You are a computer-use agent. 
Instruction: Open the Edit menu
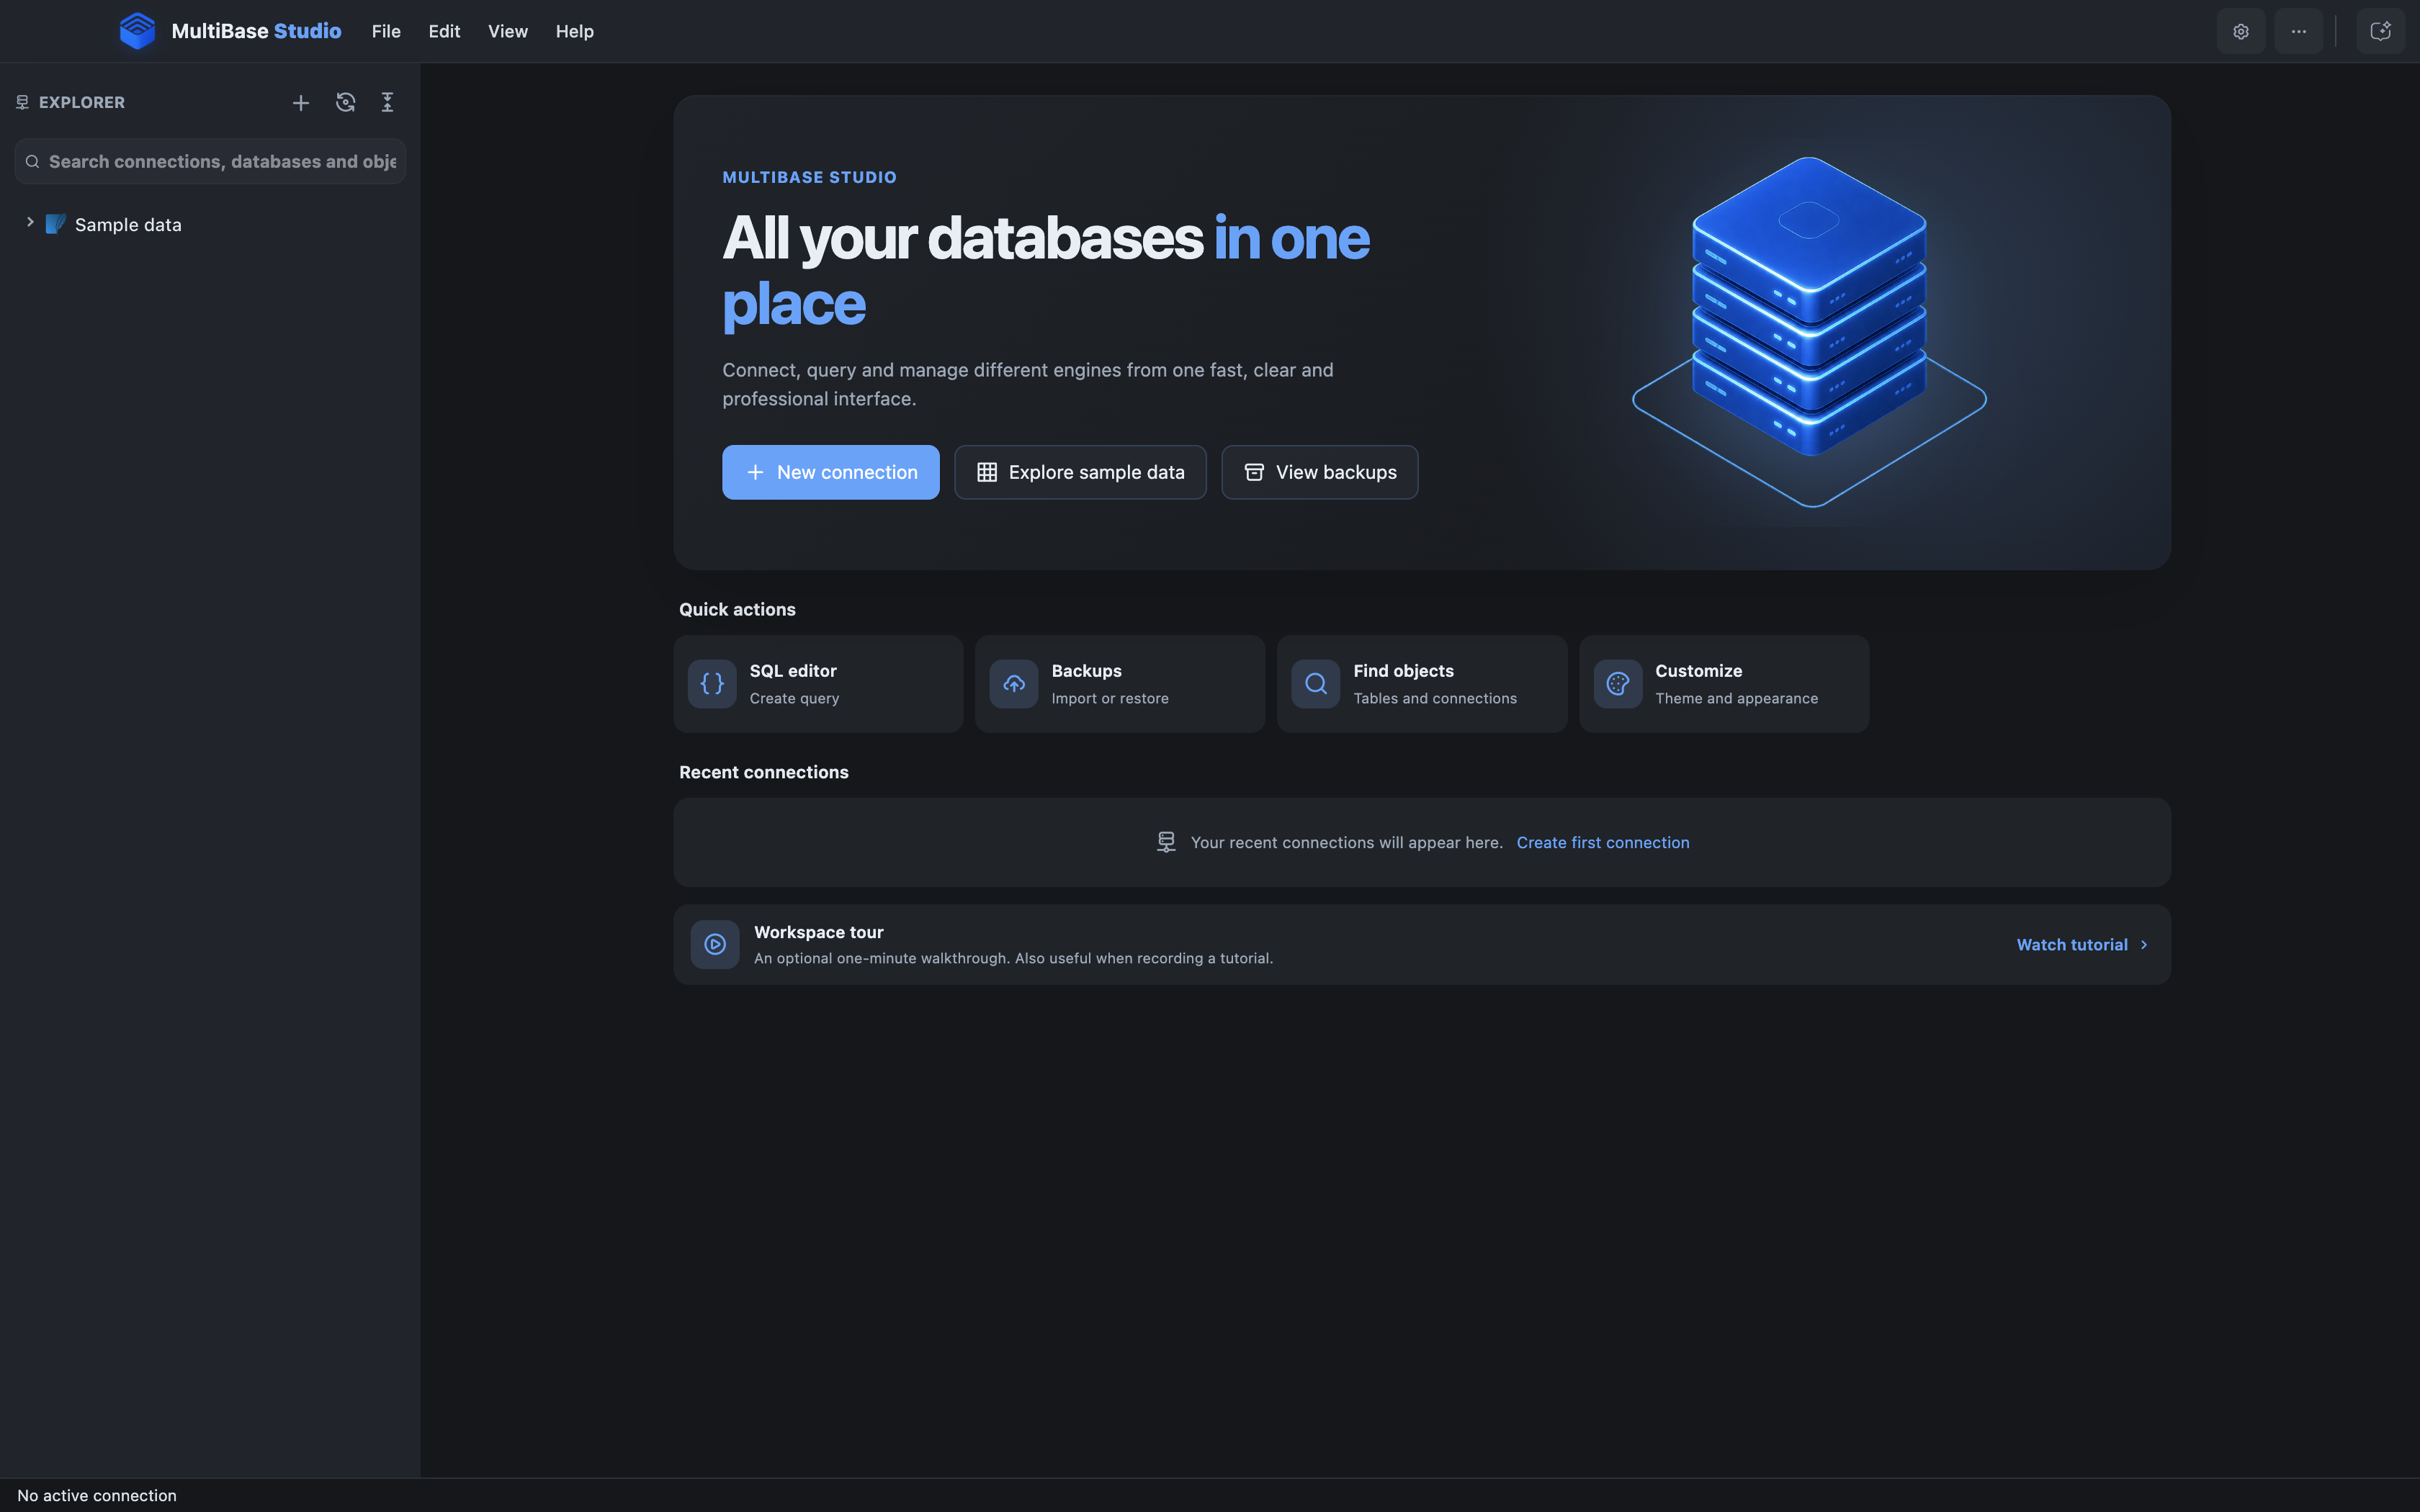[444, 32]
